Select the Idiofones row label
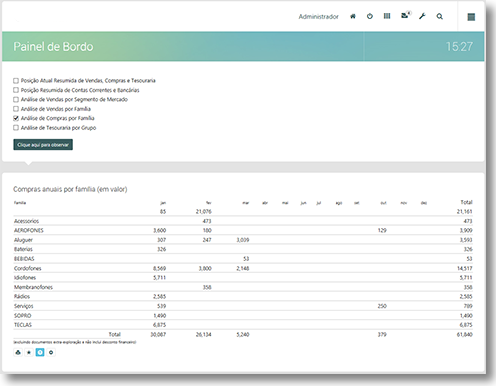 pos(25,278)
